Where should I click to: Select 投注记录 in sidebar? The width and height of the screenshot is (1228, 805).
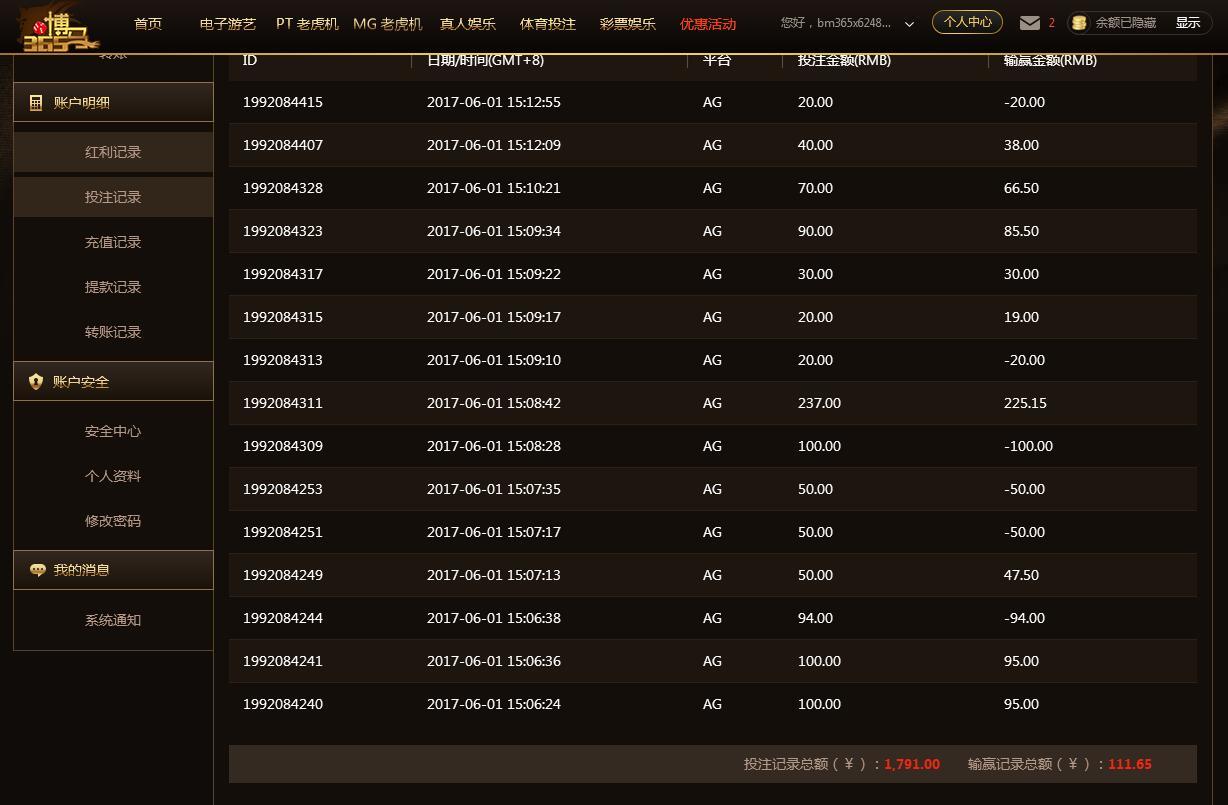pos(113,197)
